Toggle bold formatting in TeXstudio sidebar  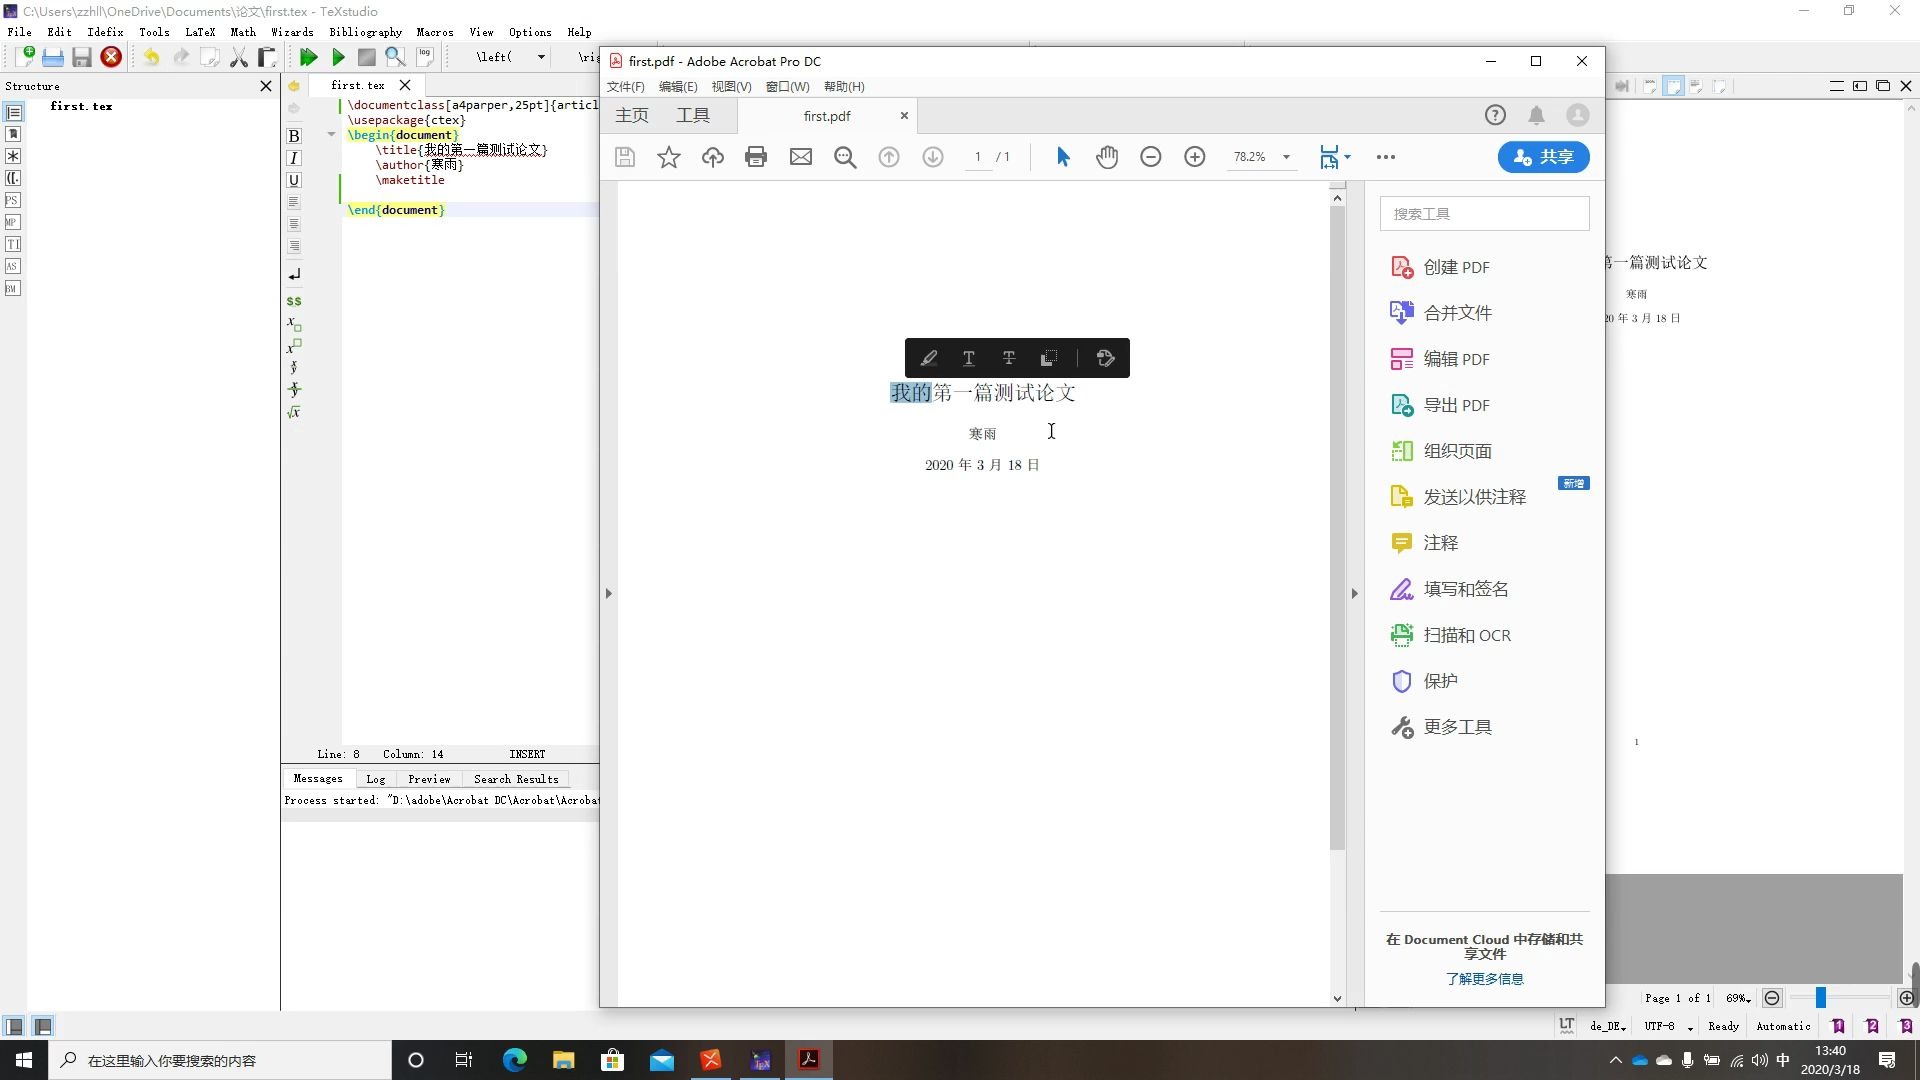(x=294, y=136)
